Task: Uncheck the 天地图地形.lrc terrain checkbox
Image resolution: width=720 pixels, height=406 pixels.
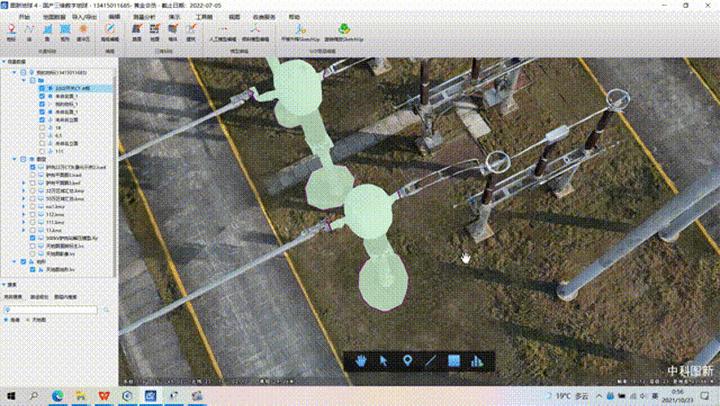Action: (33, 270)
